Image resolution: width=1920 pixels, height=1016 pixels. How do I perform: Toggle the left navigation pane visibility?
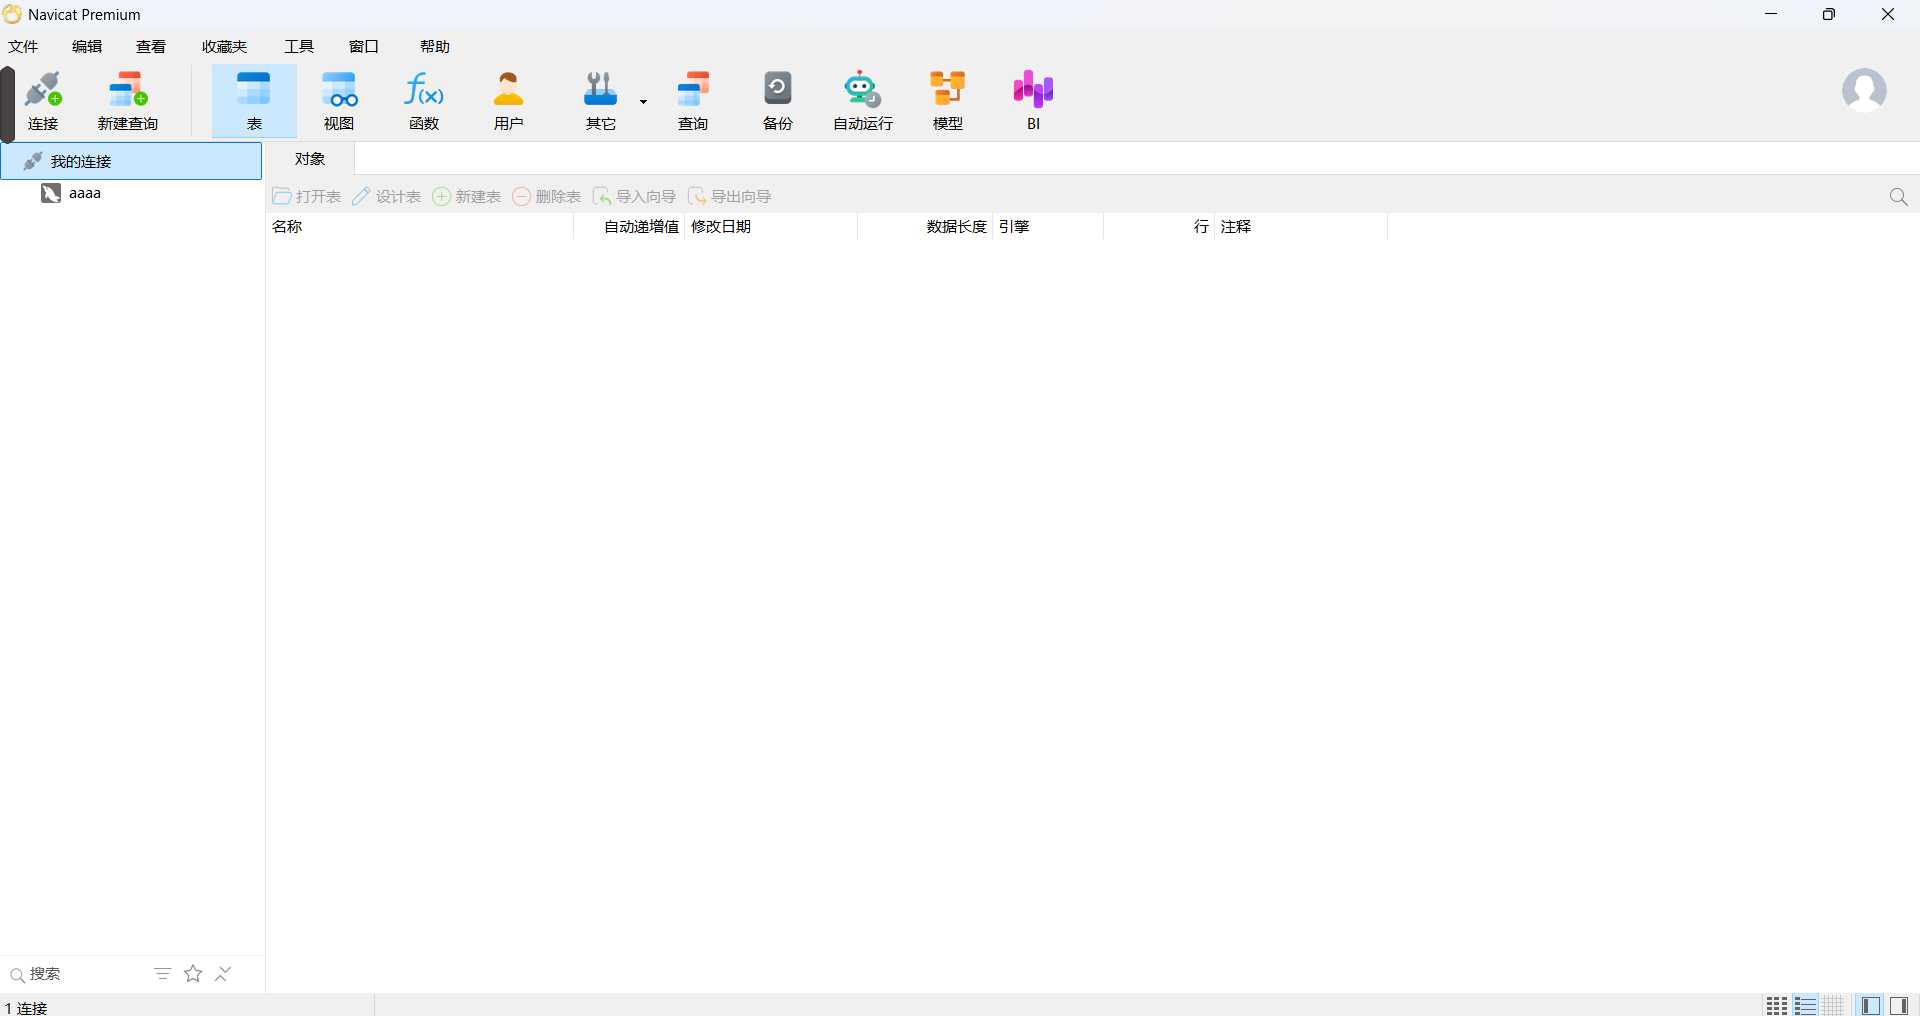(1871, 1006)
